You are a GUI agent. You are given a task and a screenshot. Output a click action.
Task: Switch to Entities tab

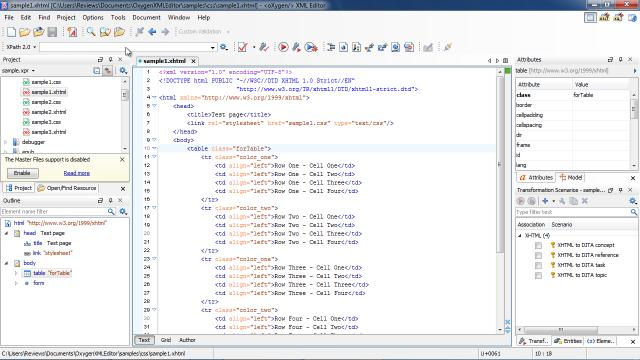tap(568, 341)
